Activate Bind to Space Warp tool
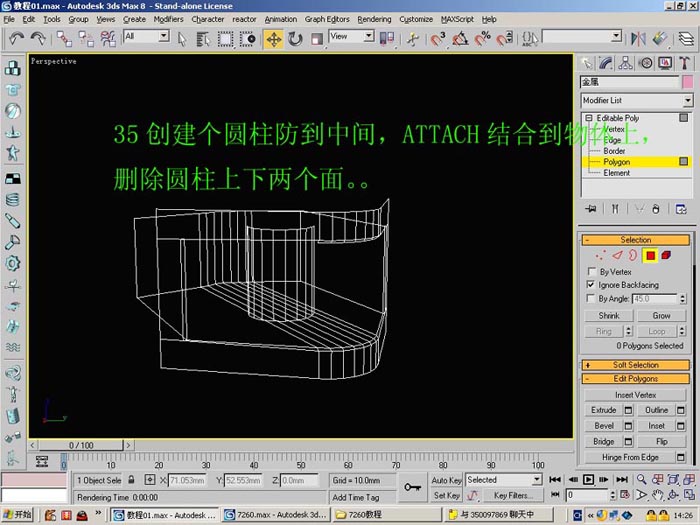The image size is (700, 525). [x=108, y=39]
